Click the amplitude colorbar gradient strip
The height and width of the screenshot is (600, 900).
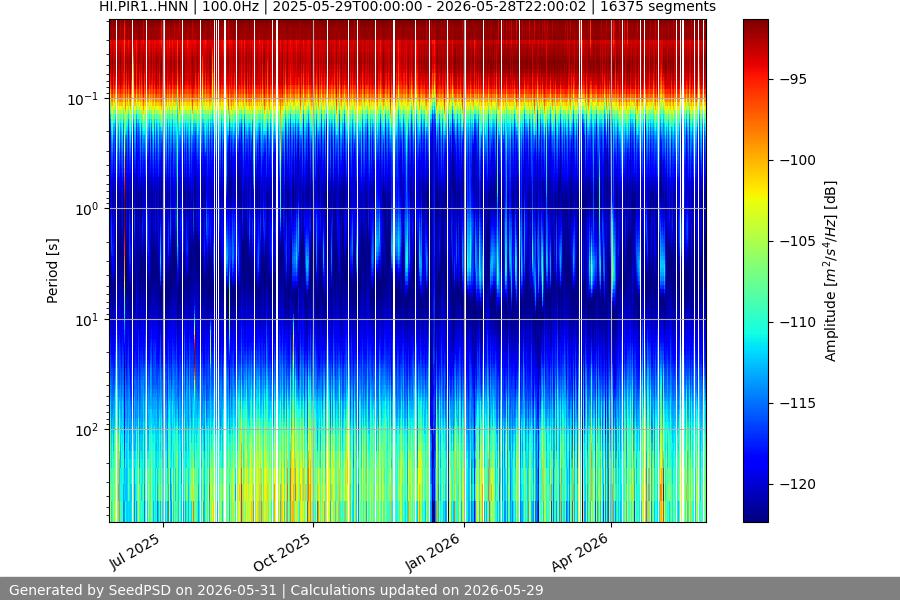point(755,270)
